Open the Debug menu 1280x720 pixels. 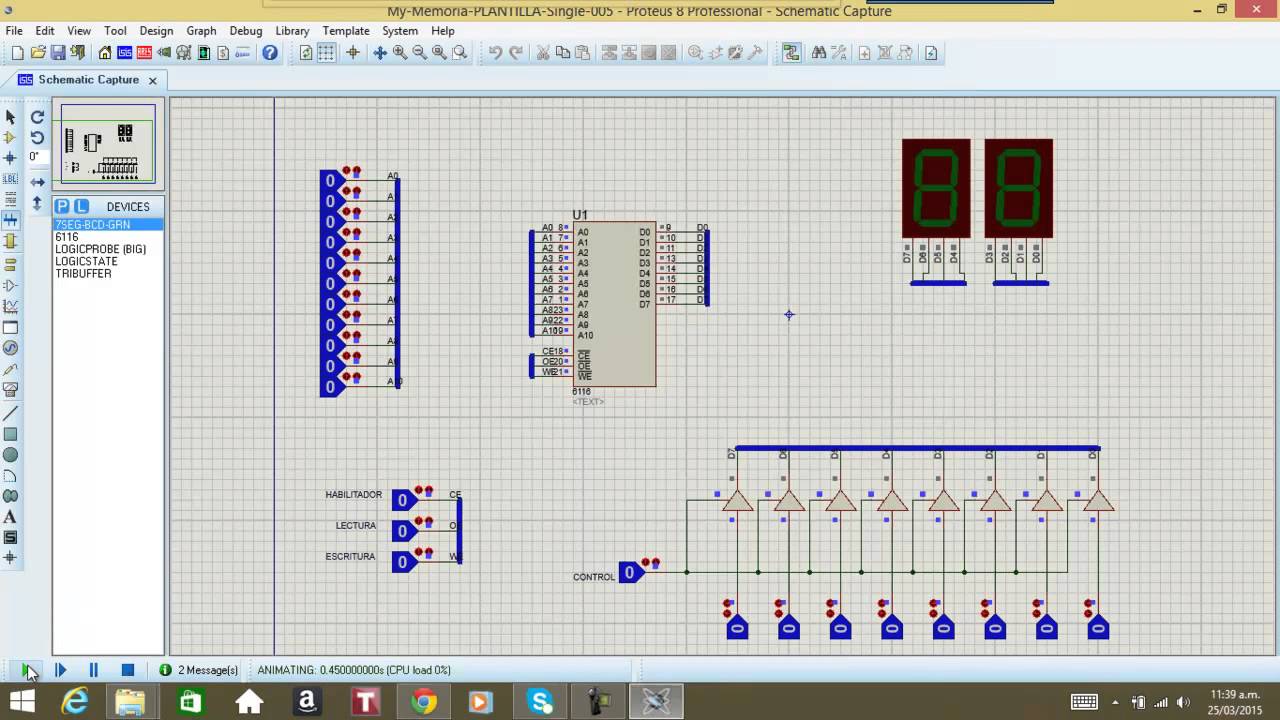tap(246, 31)
